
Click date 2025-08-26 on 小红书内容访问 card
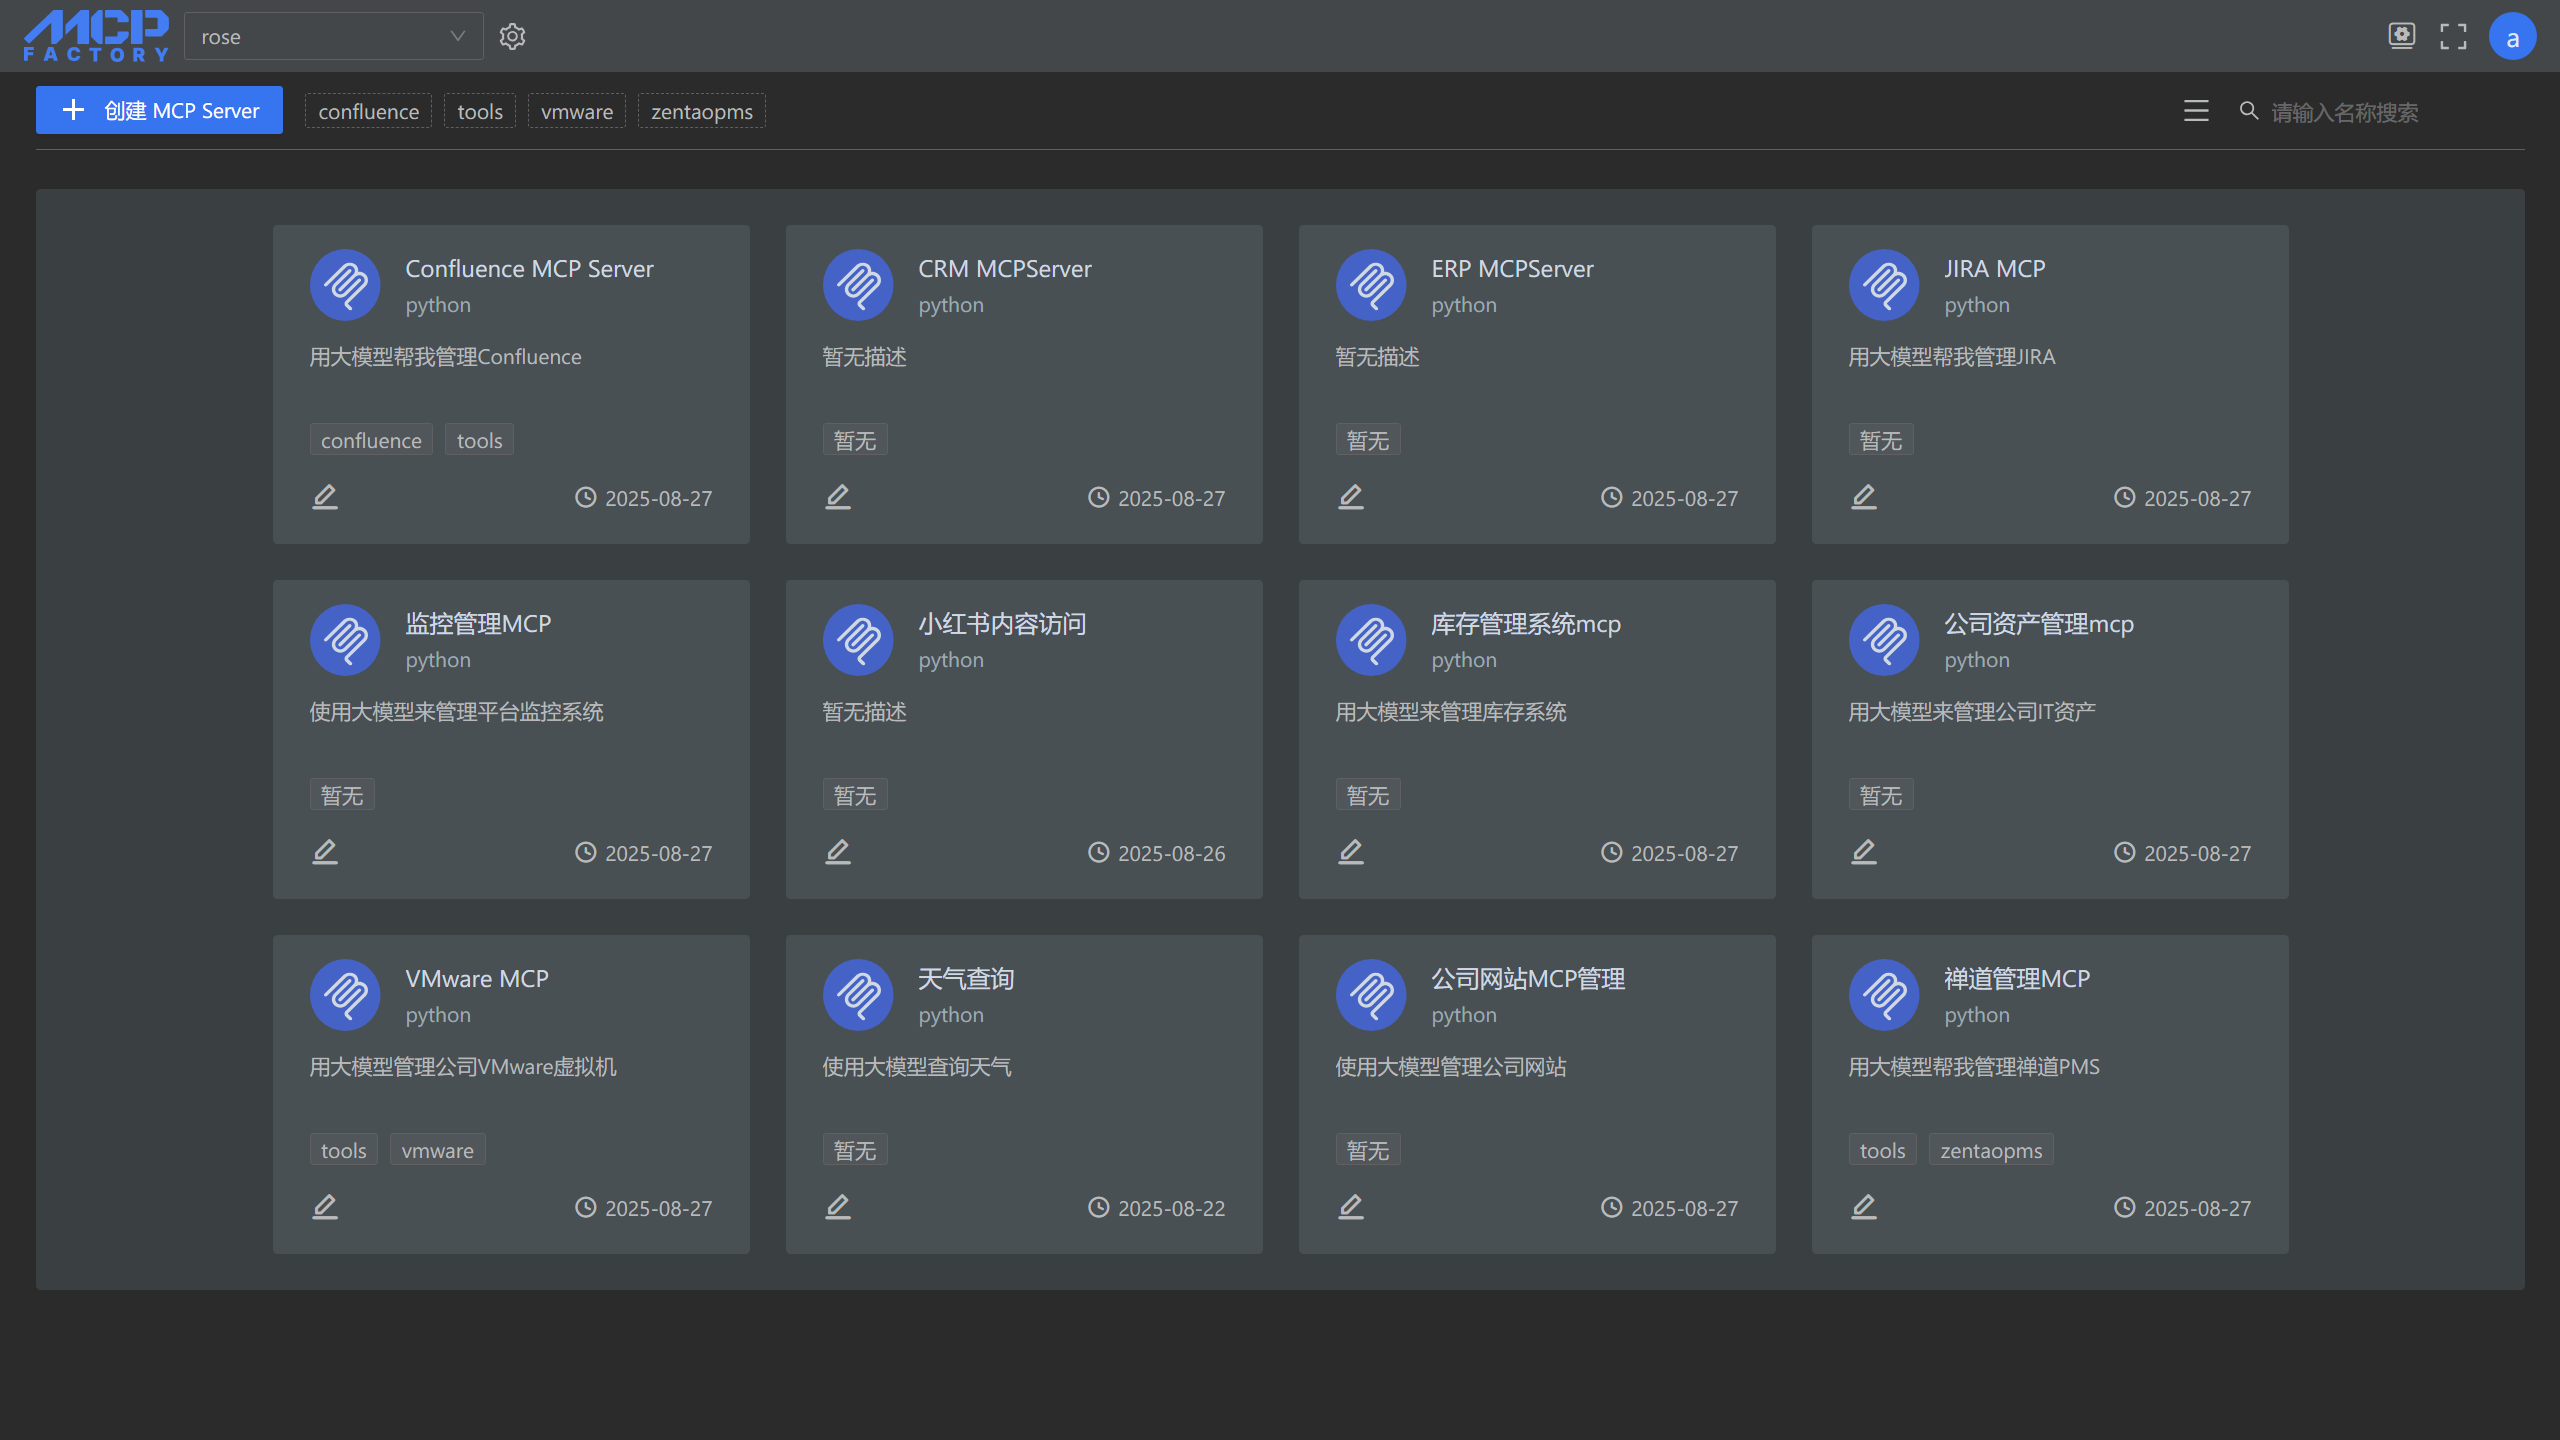click(x=1171, y=853)
